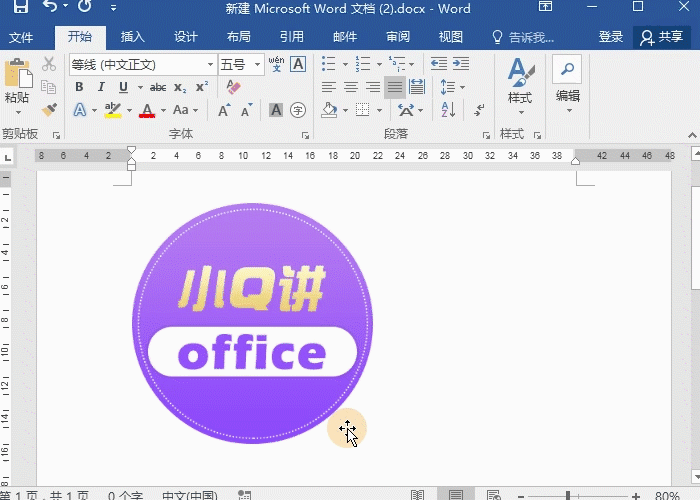Click the enclosed character 字 icon
This screenshot has width=700, height=500.
298,110
